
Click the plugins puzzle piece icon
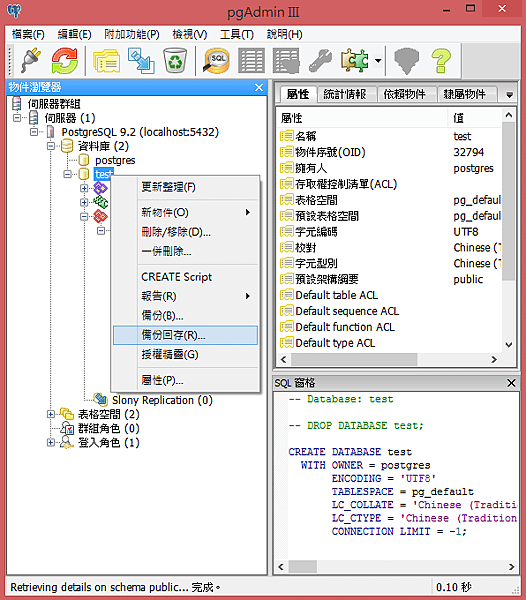tap(355, 60)
